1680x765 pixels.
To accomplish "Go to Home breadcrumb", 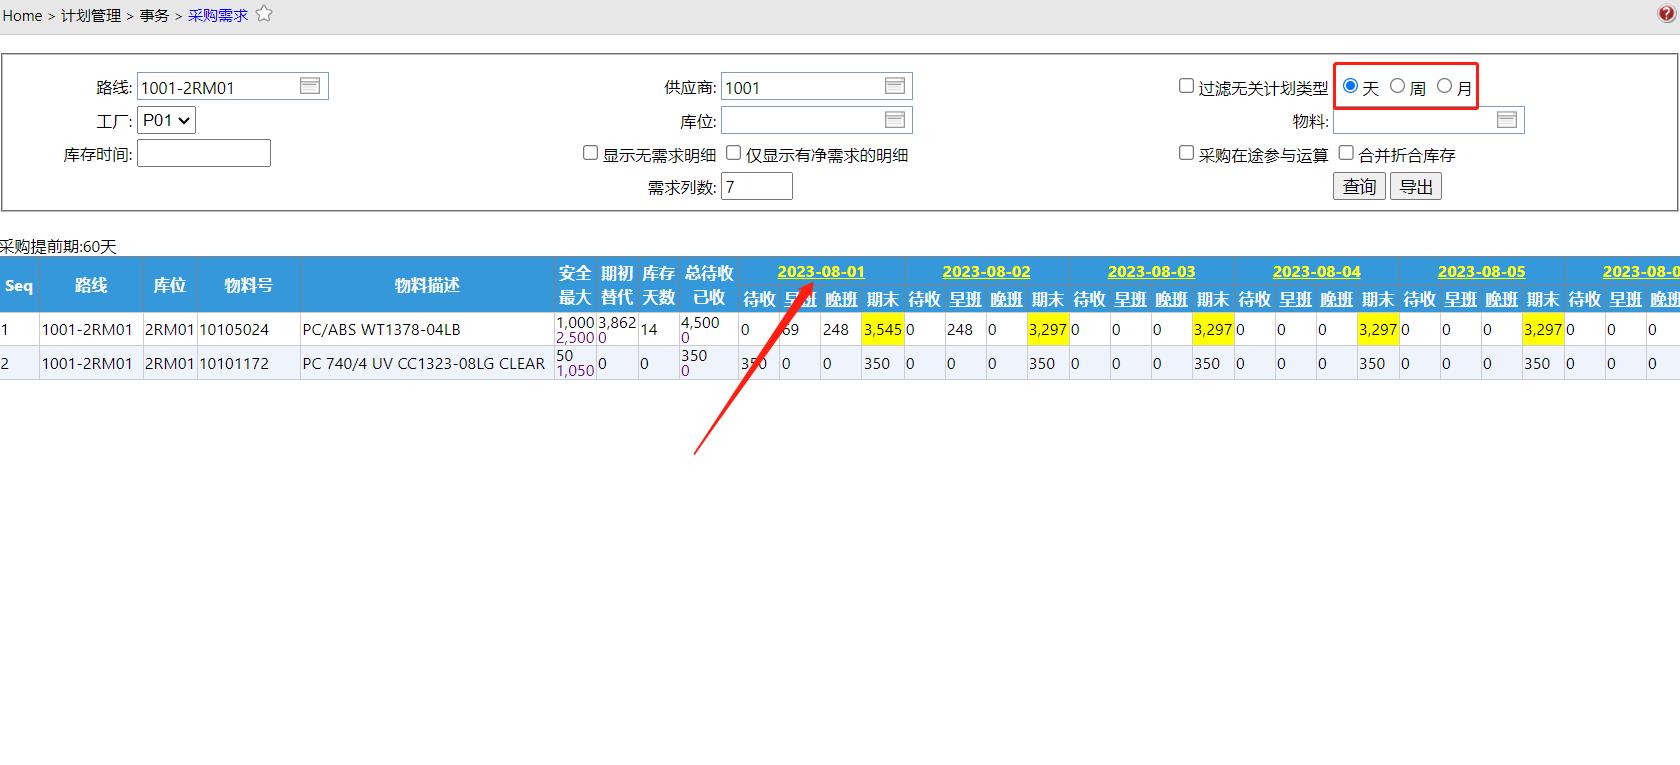I will (22, 16).
